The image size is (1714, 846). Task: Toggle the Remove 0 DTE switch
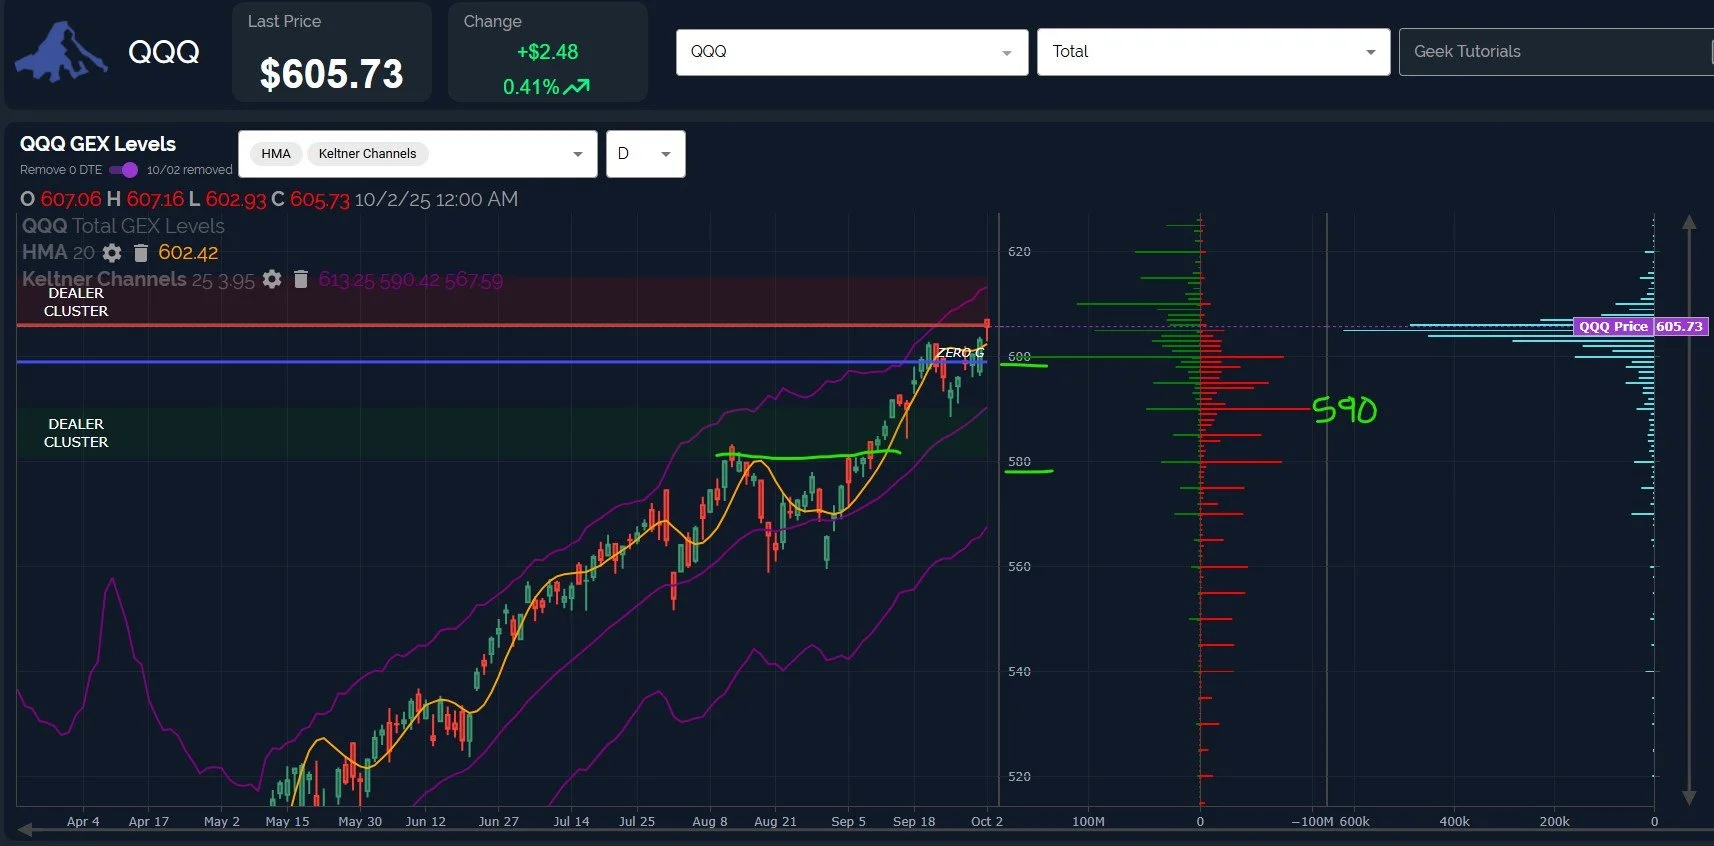coord(124,170)
